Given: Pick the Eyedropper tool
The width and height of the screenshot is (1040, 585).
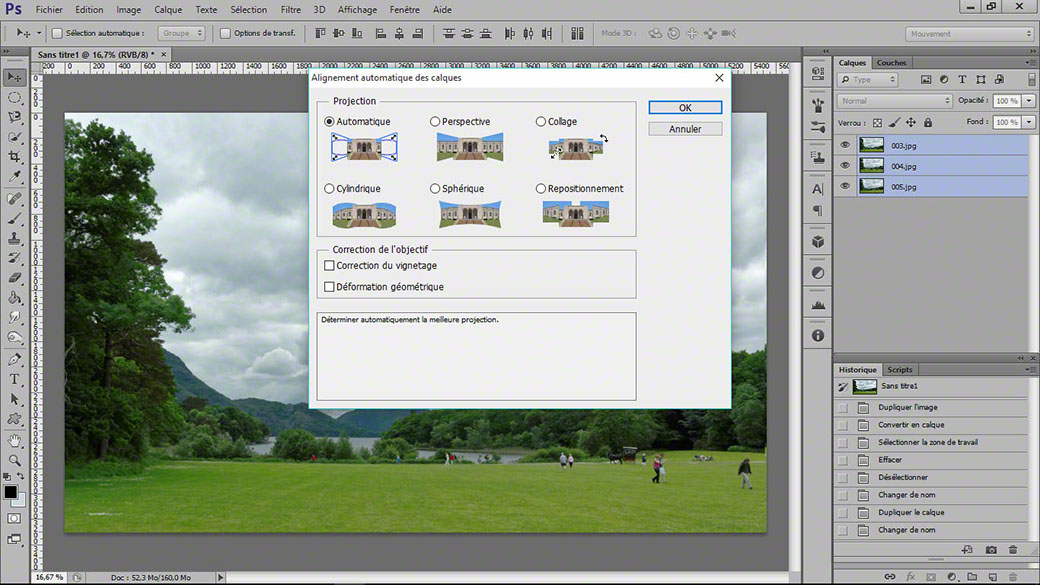Looking at the screenshot, I should point(14,176).
